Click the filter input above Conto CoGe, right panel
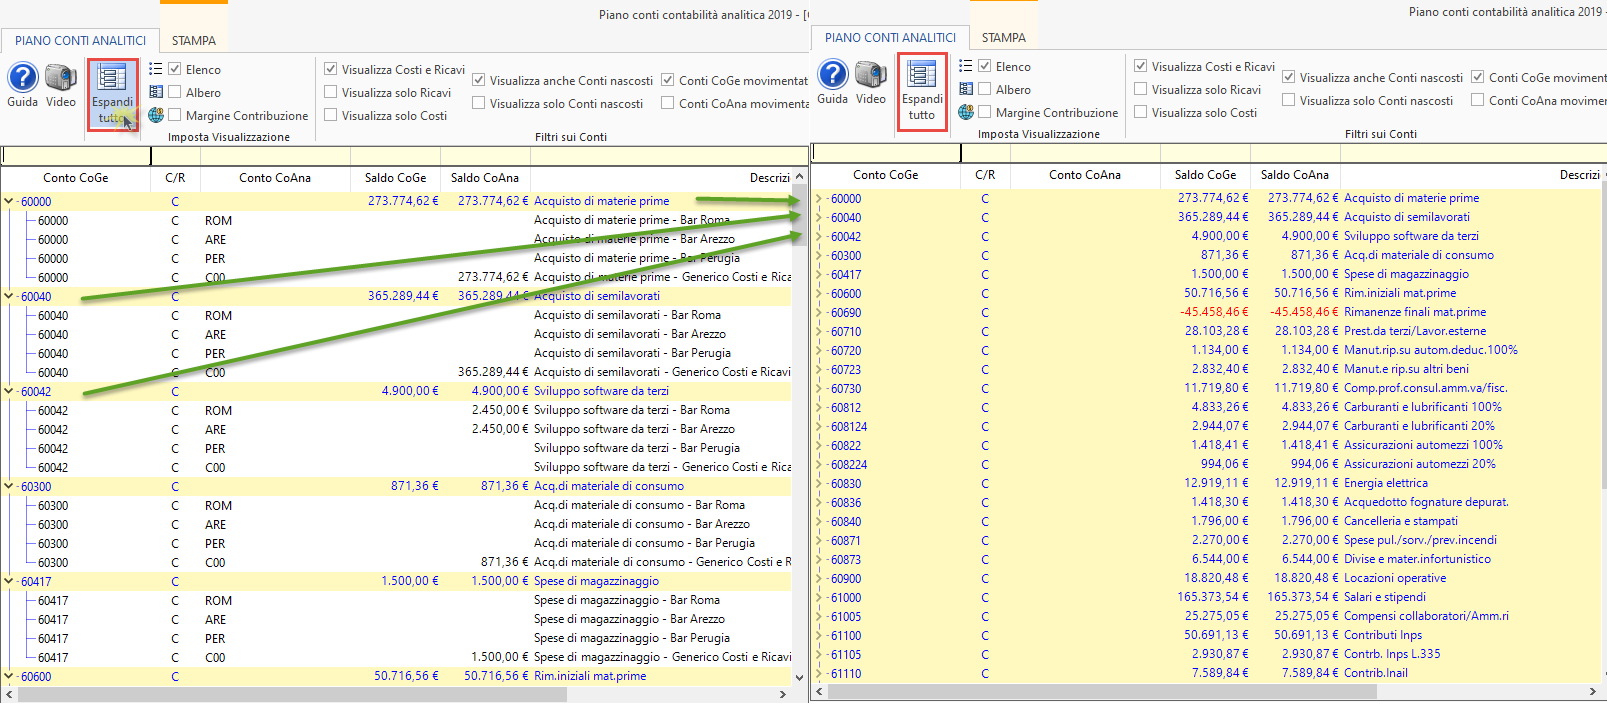This screenshot has height=705, width=1607. point(885,153)
